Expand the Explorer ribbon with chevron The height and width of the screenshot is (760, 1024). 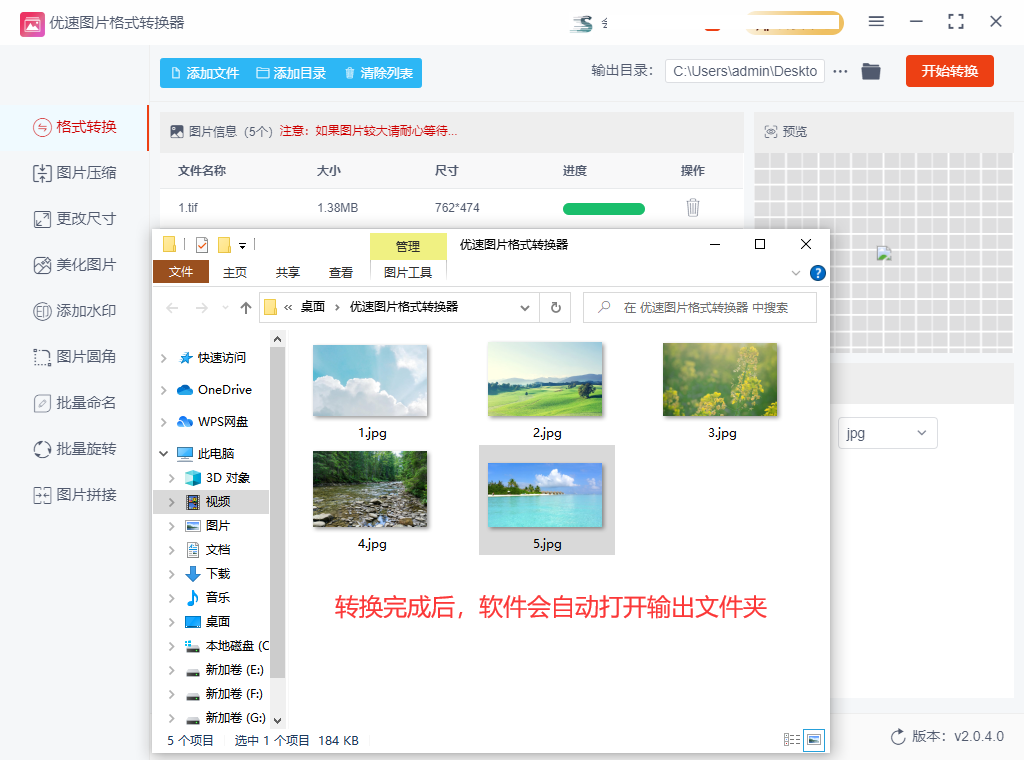795,273
